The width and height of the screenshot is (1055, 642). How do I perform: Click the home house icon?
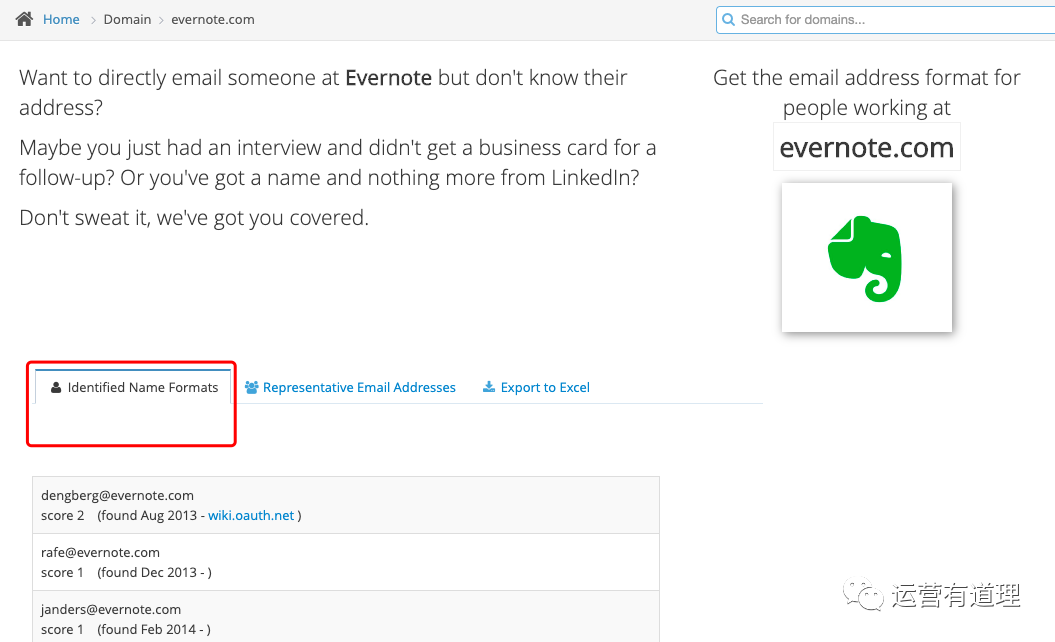tap(24, 19)
